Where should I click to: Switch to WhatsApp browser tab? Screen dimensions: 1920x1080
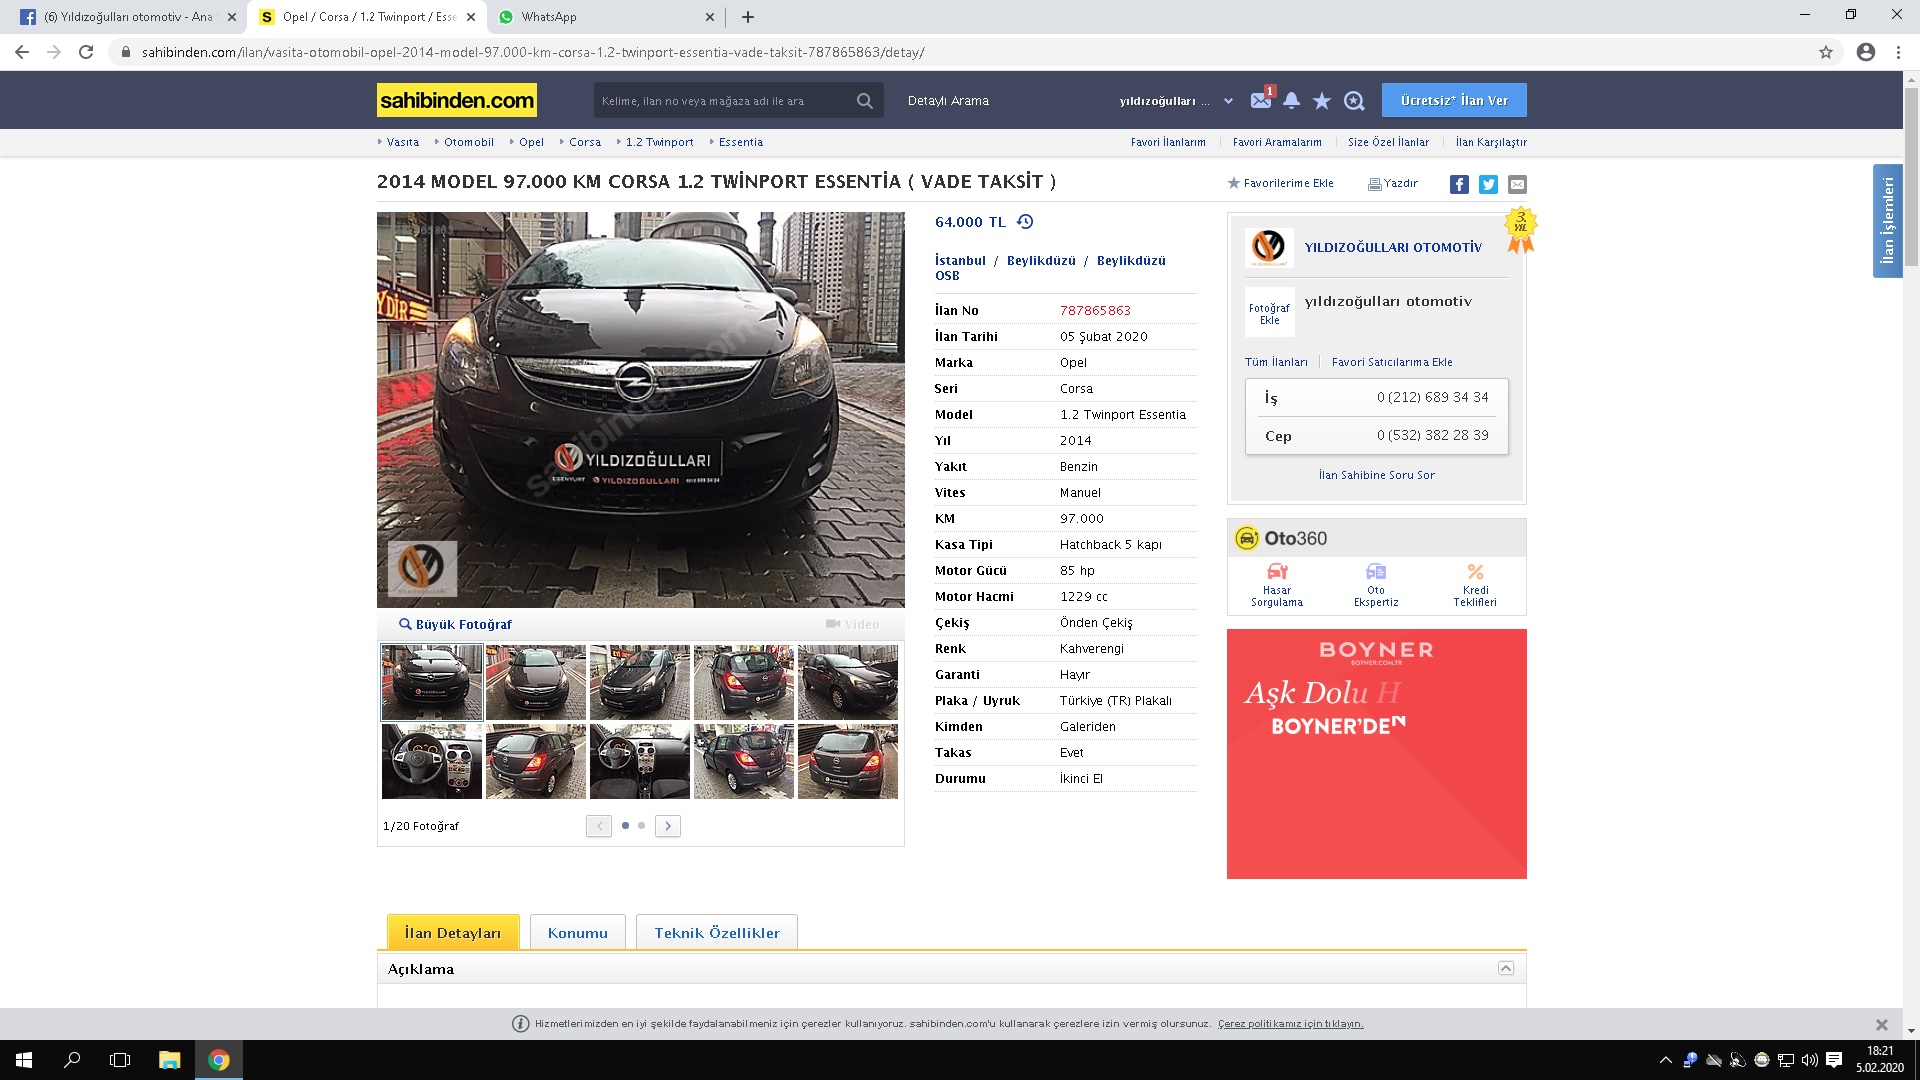[605, 17]
